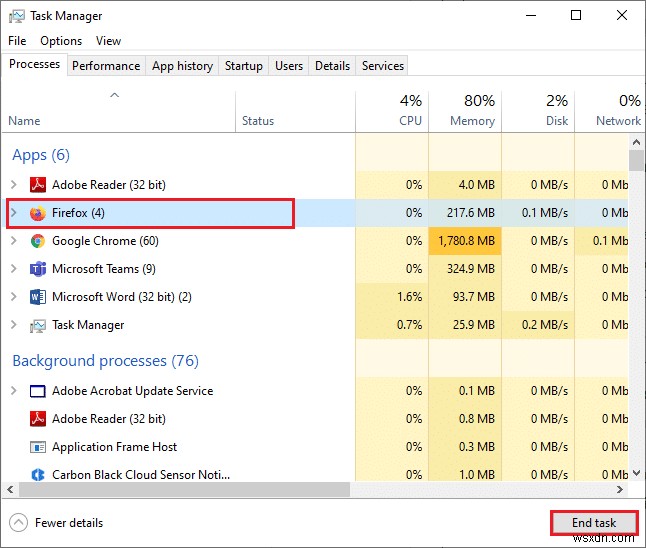
Task: Open the View menu
Action: coord(108,41)
